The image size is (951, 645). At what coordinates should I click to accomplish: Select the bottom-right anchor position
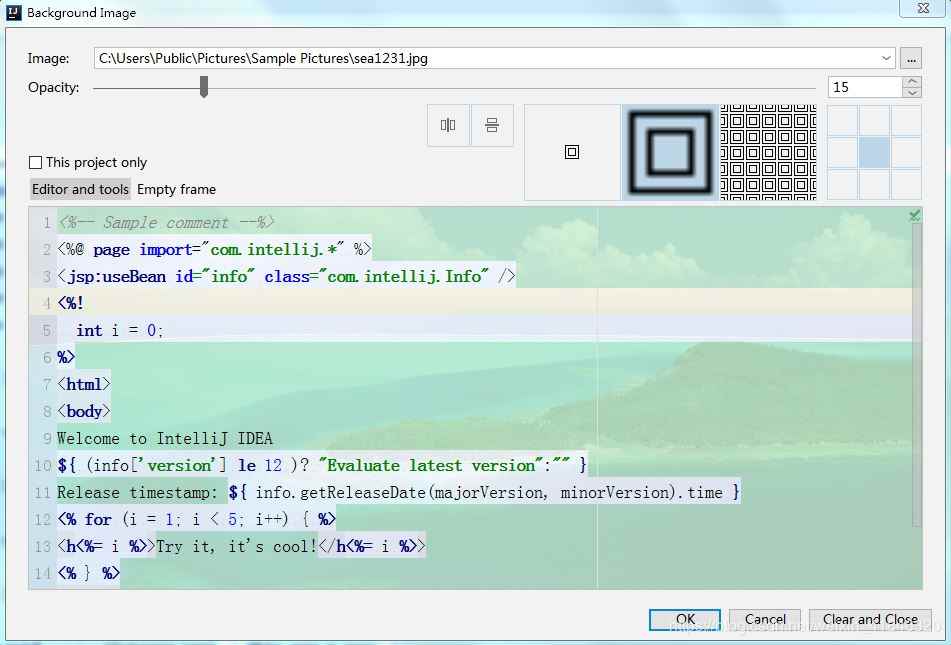click(905, 184)
